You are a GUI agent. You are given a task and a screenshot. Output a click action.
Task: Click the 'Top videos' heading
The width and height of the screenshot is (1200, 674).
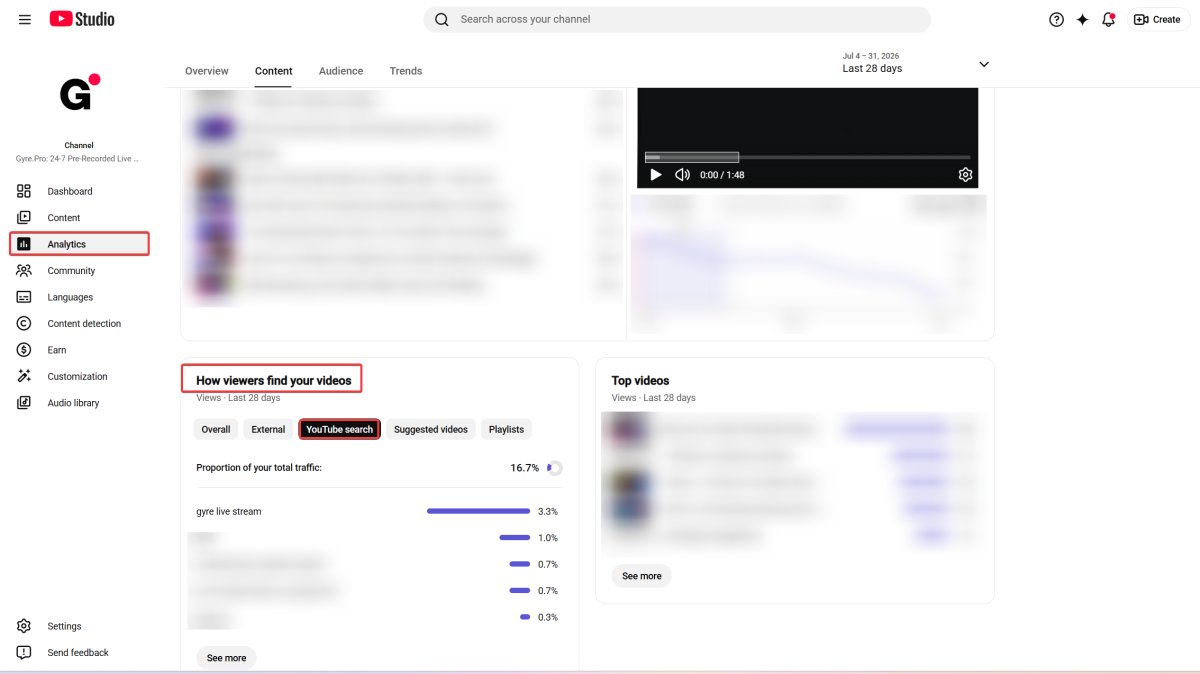(640, 380)
